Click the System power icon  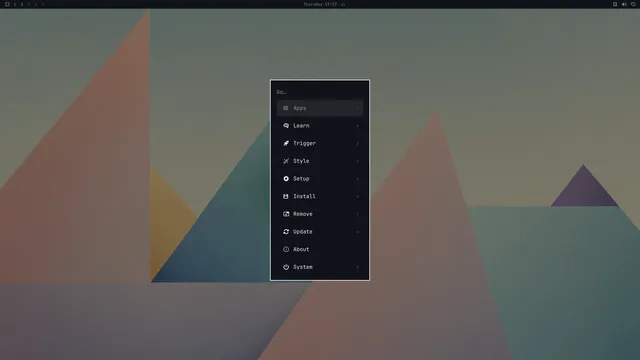pos(286,267)
